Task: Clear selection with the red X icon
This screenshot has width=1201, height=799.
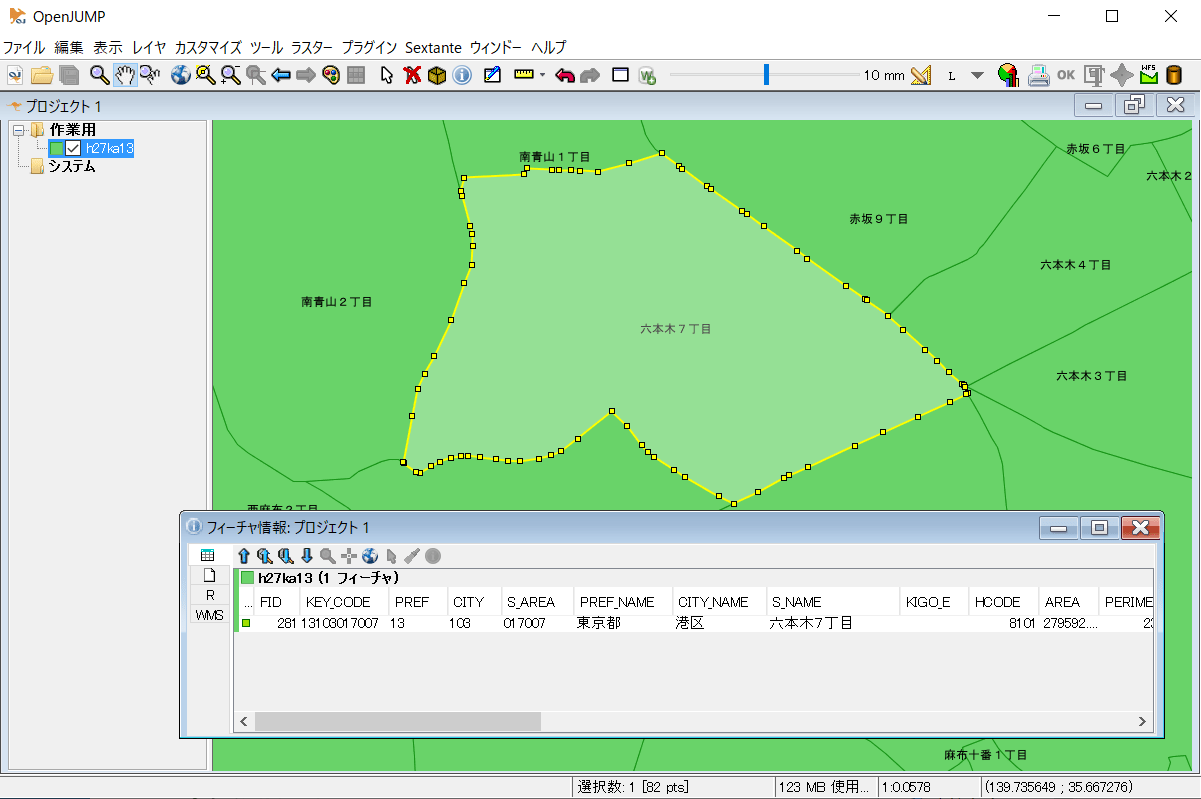Action: point(412,75)
